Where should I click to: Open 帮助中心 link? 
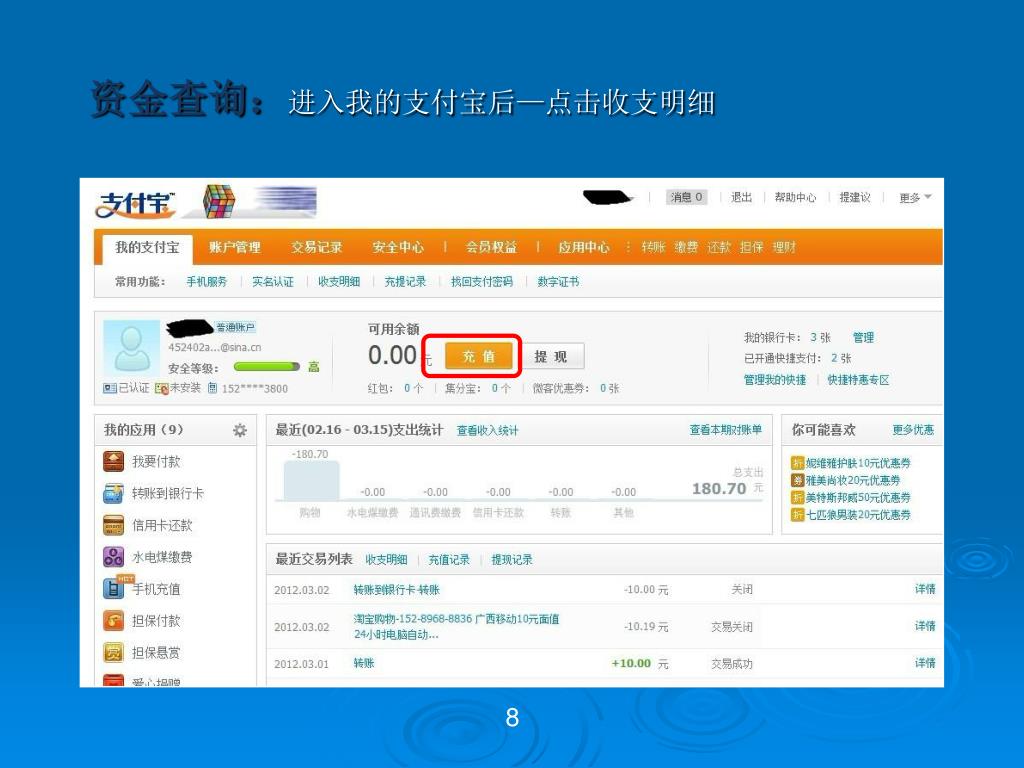coord(795,197)
